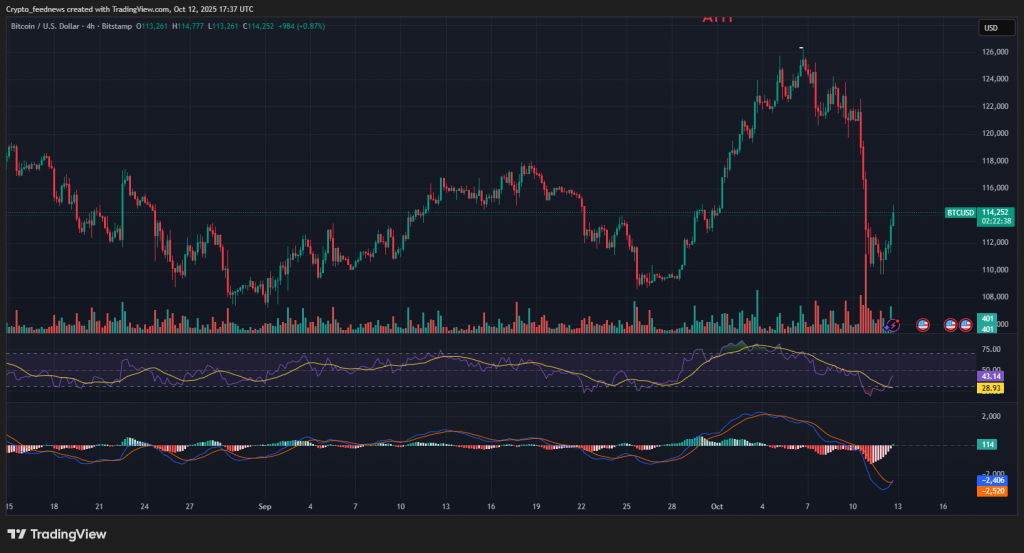Click the blue MACD value label −2,406
Viewport: 1024px width, 553px height.
coord(992,480)
